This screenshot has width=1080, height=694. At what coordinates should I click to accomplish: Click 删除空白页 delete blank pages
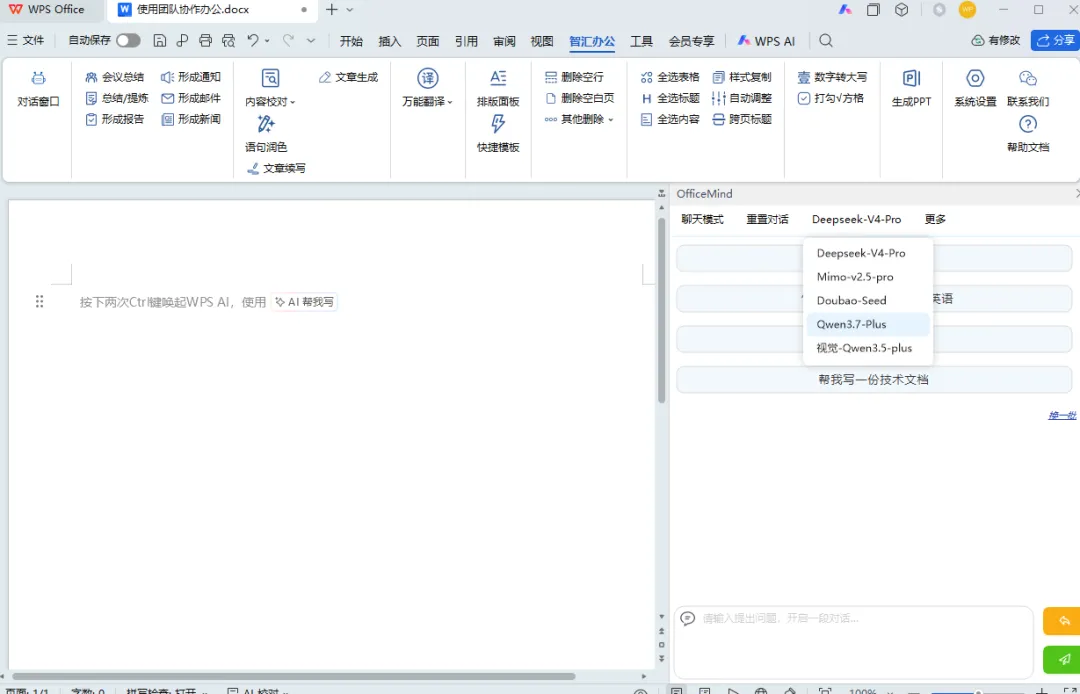click(579, 98)
